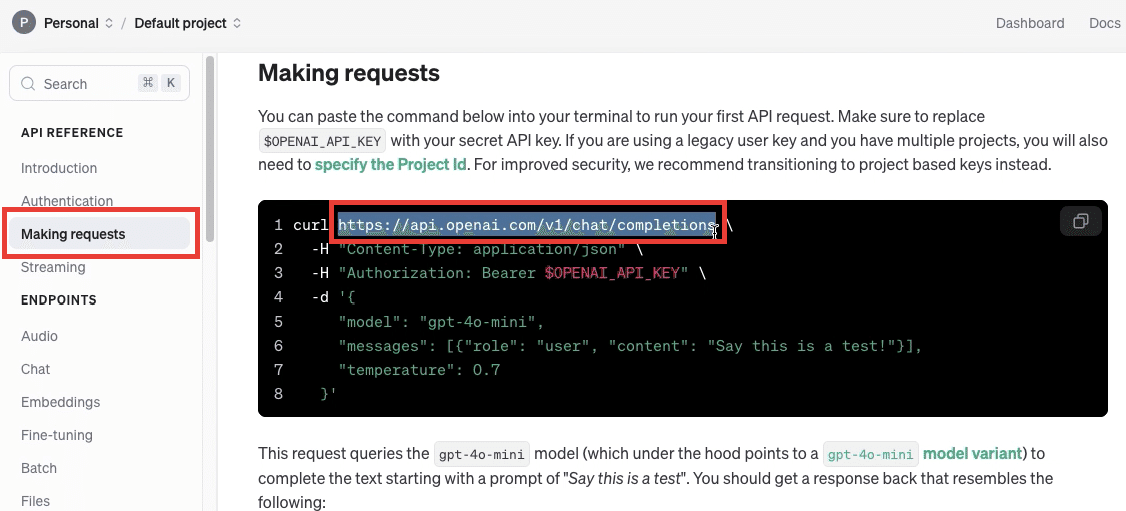Open Docs in the top navigation
1126x511 pixels.
click(1104, 23)
